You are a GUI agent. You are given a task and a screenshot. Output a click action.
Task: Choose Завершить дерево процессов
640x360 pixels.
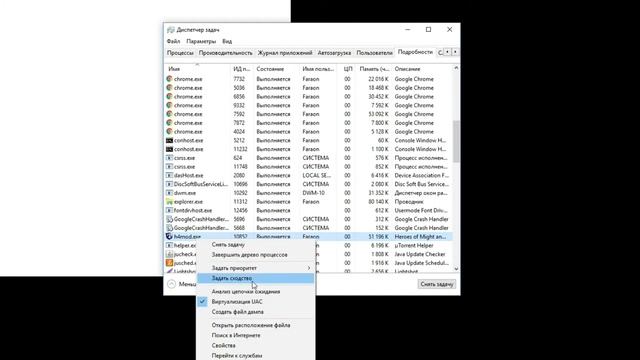pos(249,255)
